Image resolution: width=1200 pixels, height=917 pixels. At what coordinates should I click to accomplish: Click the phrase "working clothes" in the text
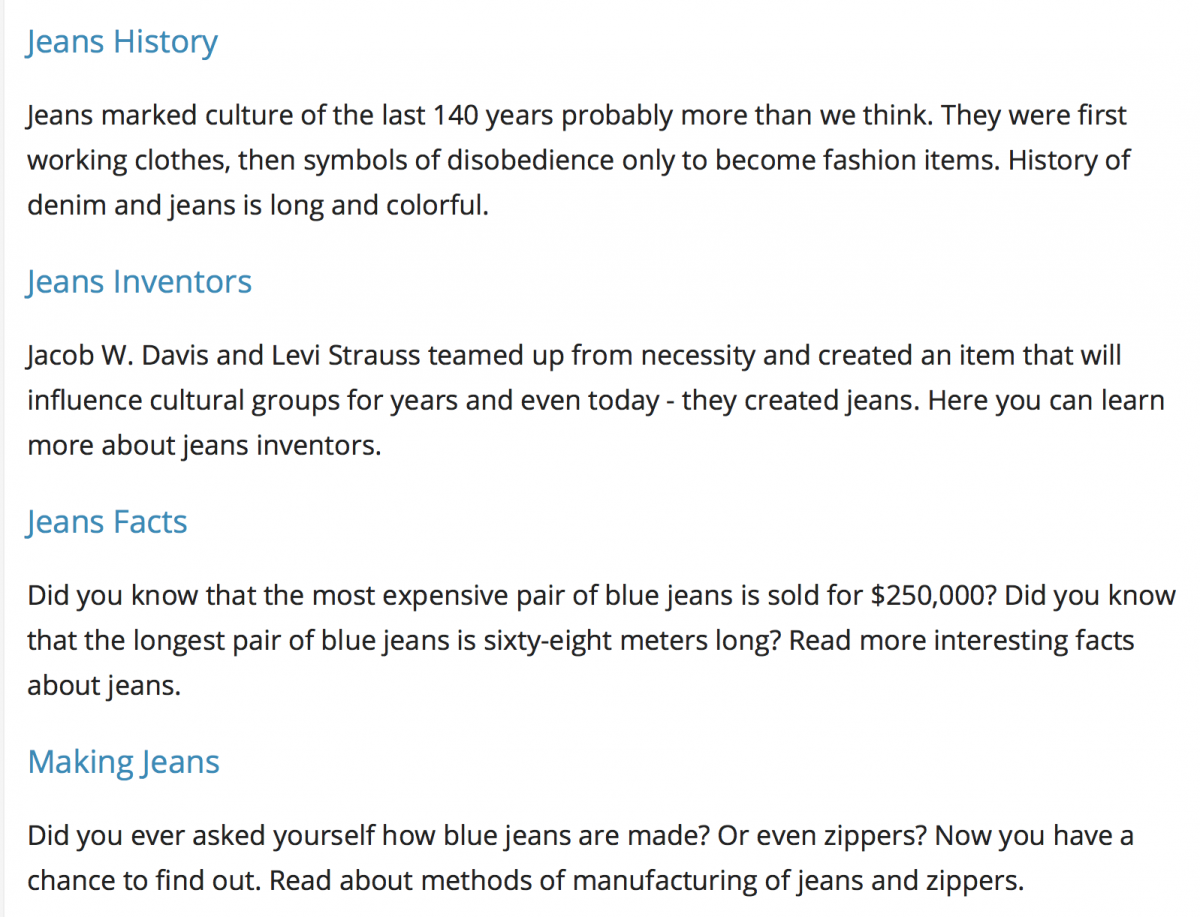(128, 162)
